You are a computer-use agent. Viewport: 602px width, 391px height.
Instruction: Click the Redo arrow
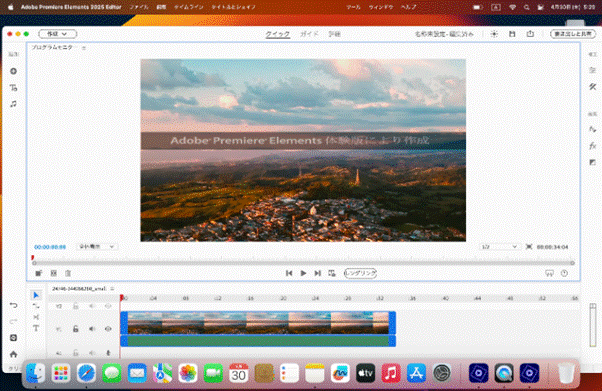click(13, 321)
